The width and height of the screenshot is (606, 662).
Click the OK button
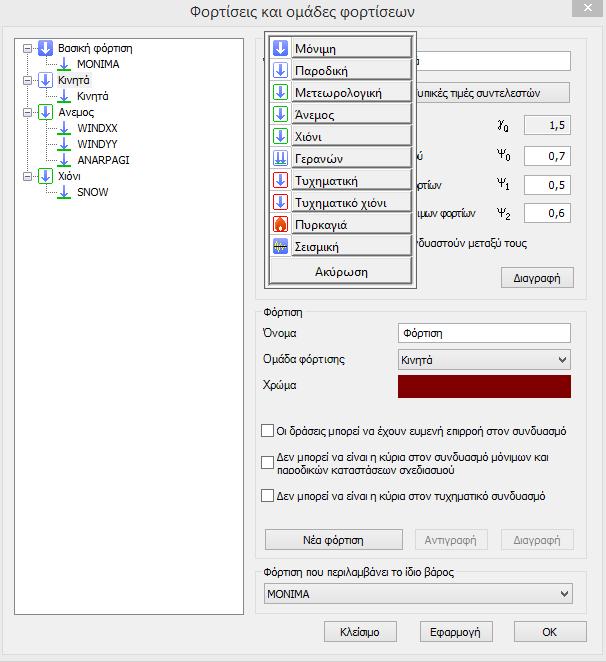tap(550, 632)
